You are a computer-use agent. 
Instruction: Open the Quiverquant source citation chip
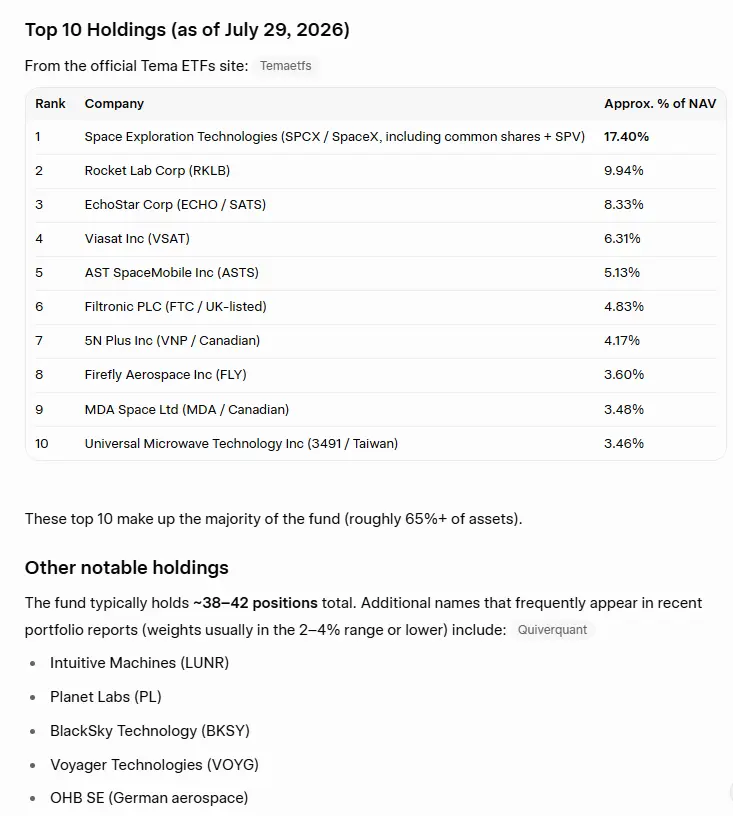point(552,630)
